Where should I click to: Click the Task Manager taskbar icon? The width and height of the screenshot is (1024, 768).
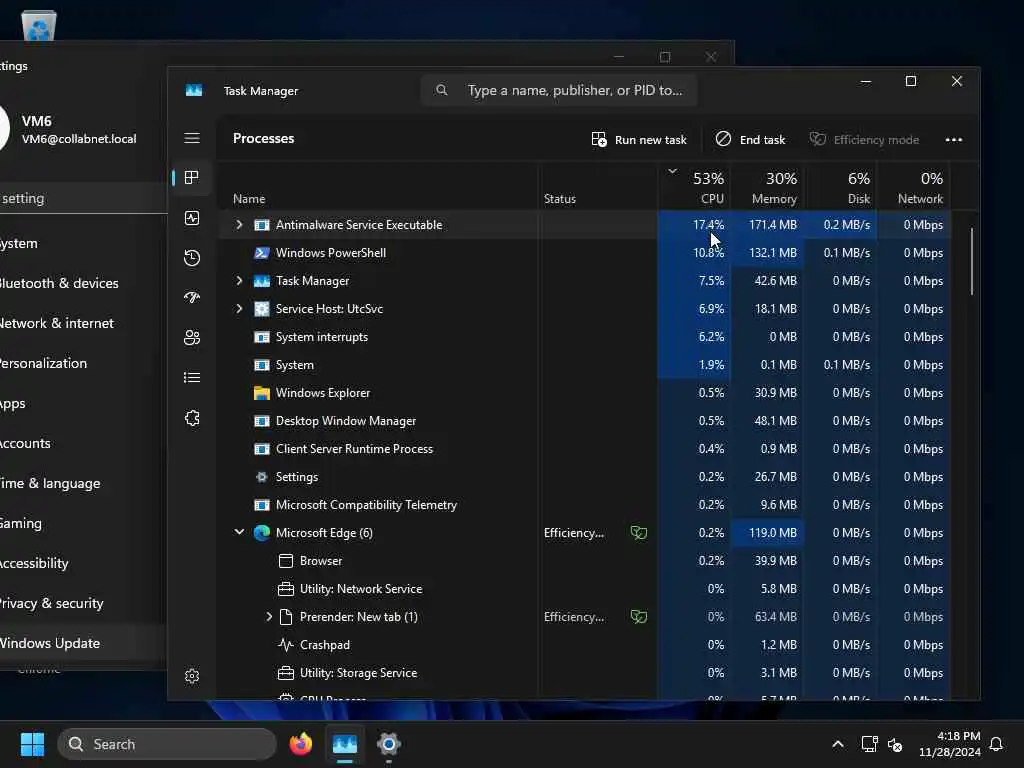pyautogui.click(x=345, y=744)
